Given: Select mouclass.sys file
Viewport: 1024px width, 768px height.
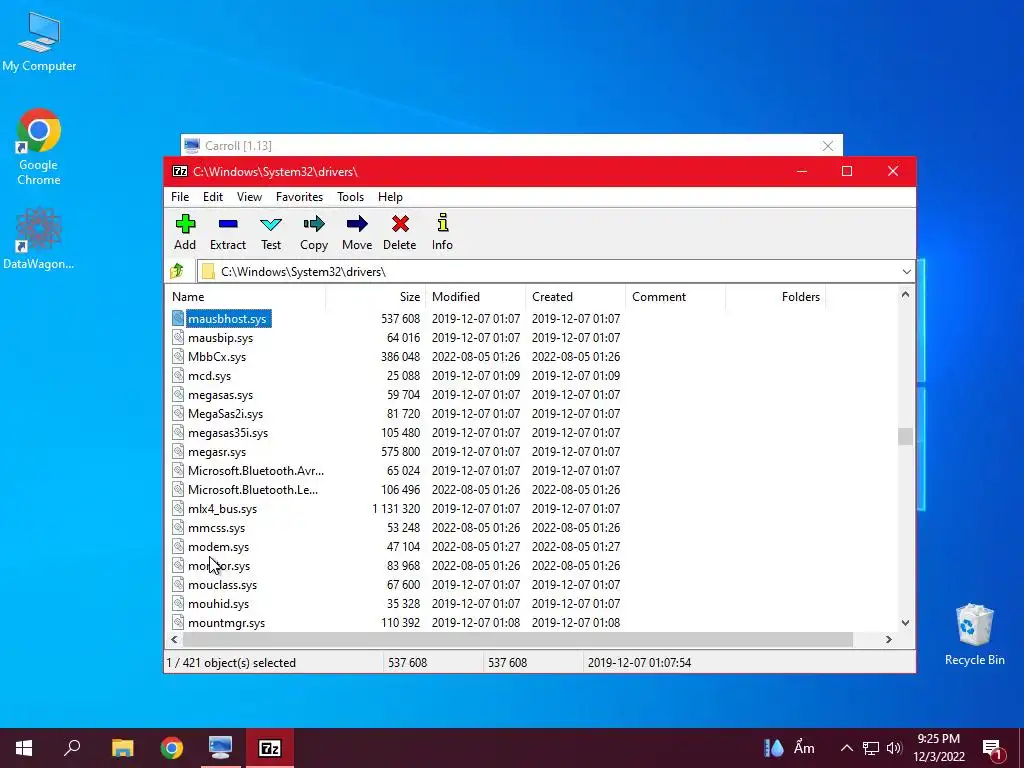Looking at the screenshot, I should click(222, 584).
